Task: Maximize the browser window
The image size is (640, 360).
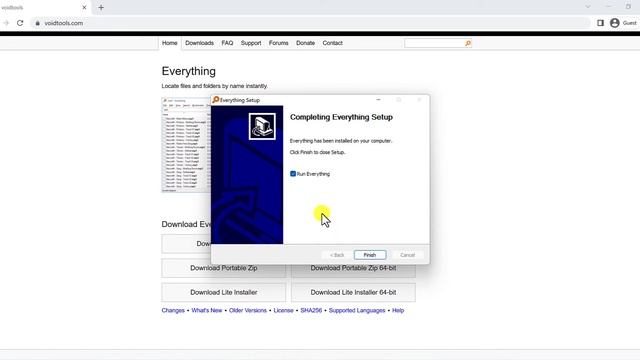Action: point(628,7)
